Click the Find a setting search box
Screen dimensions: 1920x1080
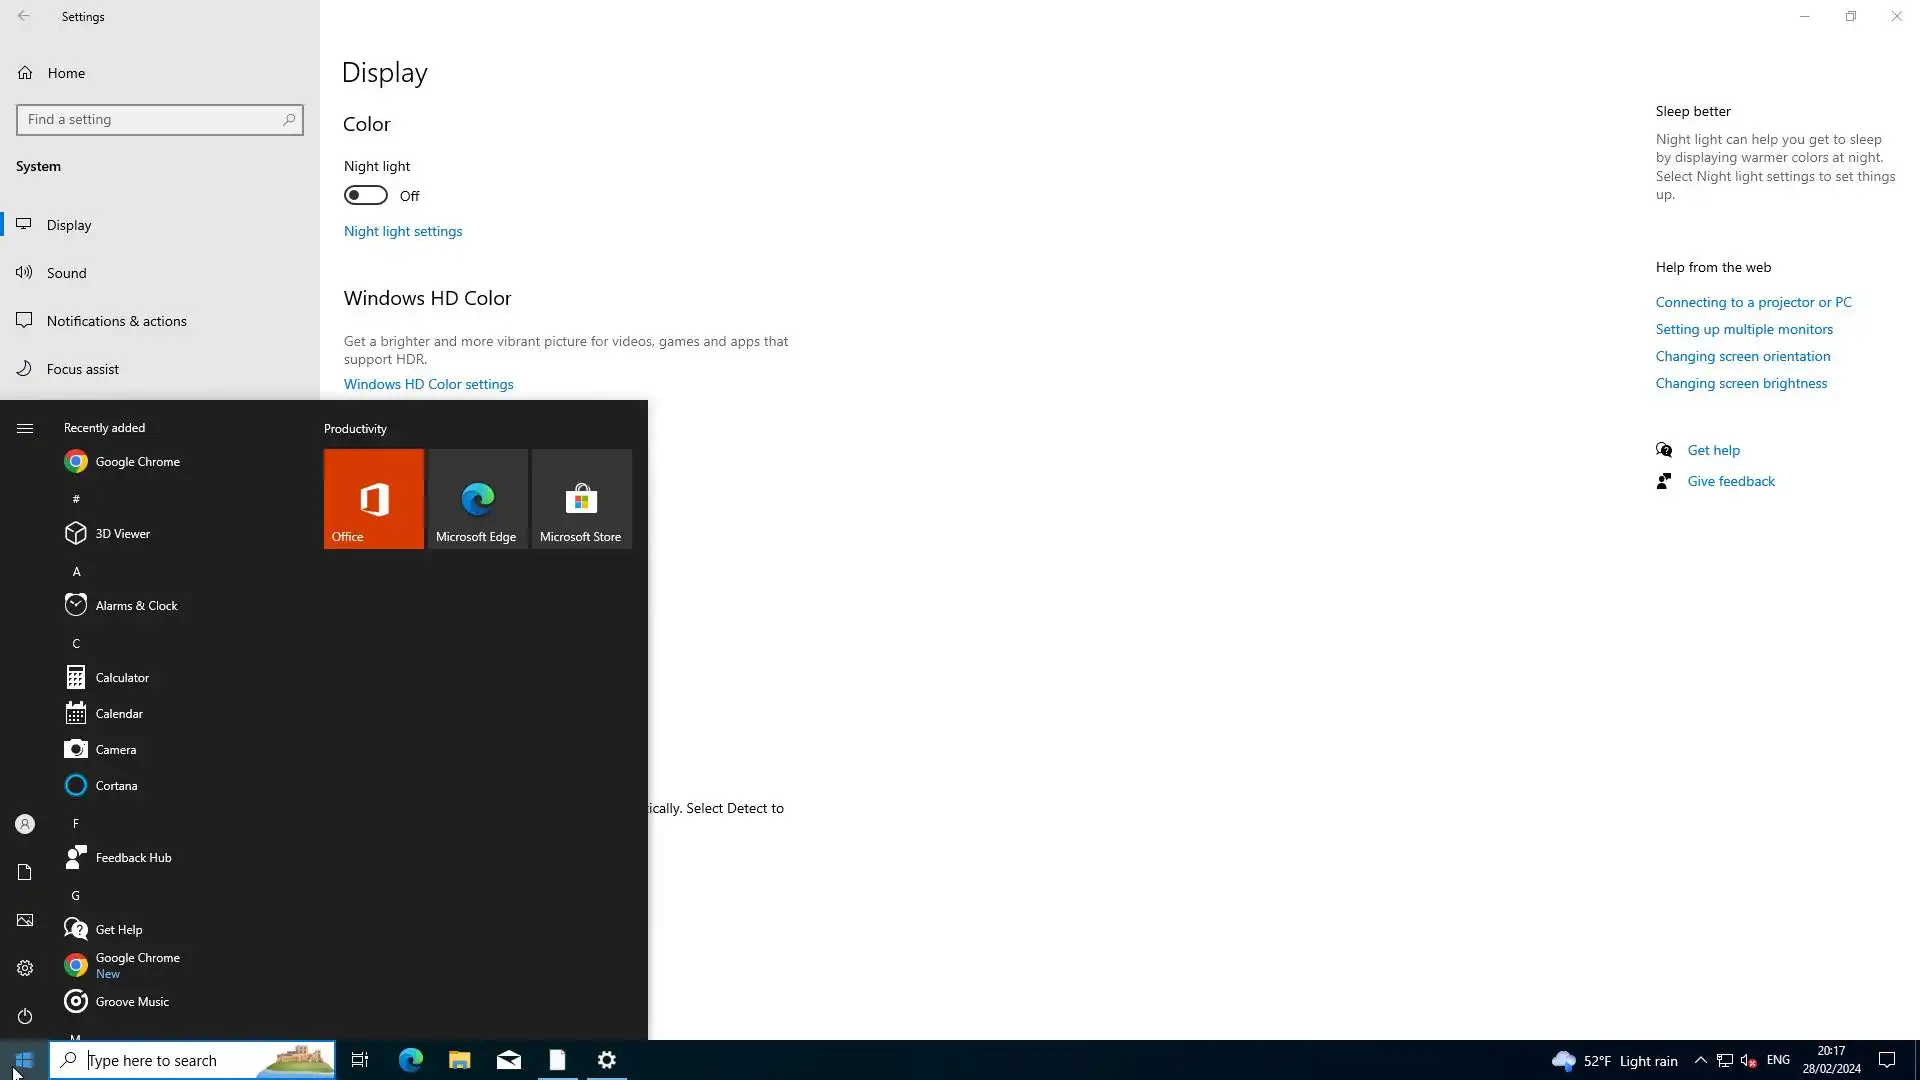[150, 119]
